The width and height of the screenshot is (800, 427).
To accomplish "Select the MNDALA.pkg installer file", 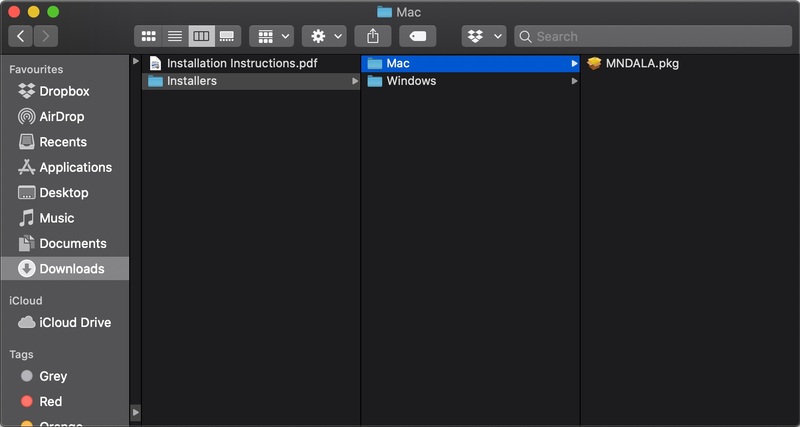I will tap(690, 63).
